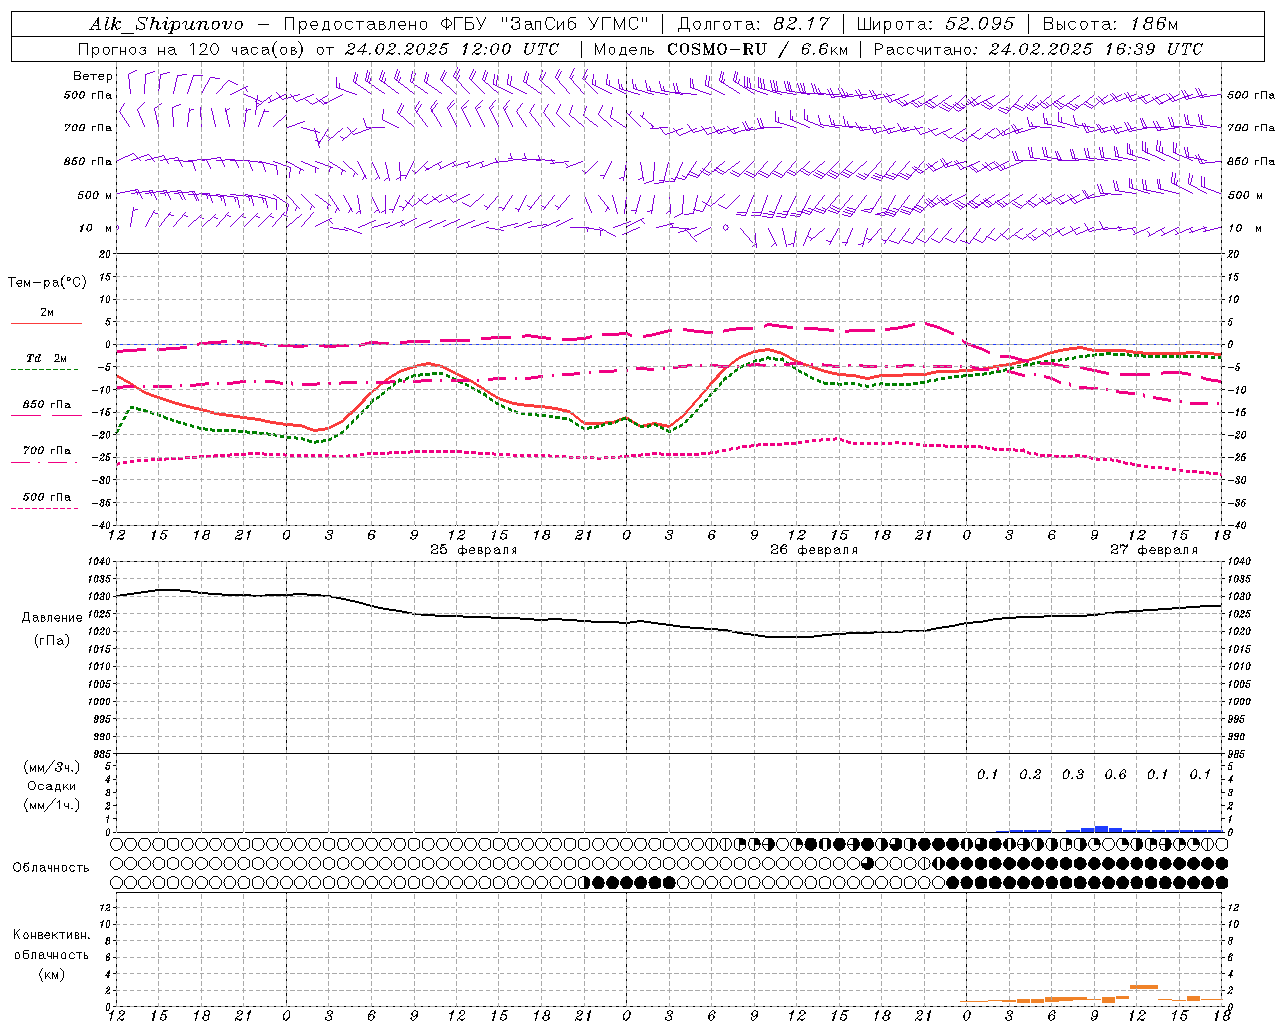1280x1024 pixels.
Task: Select the Td 2м dew point legend entry
Action: point(46,359)
